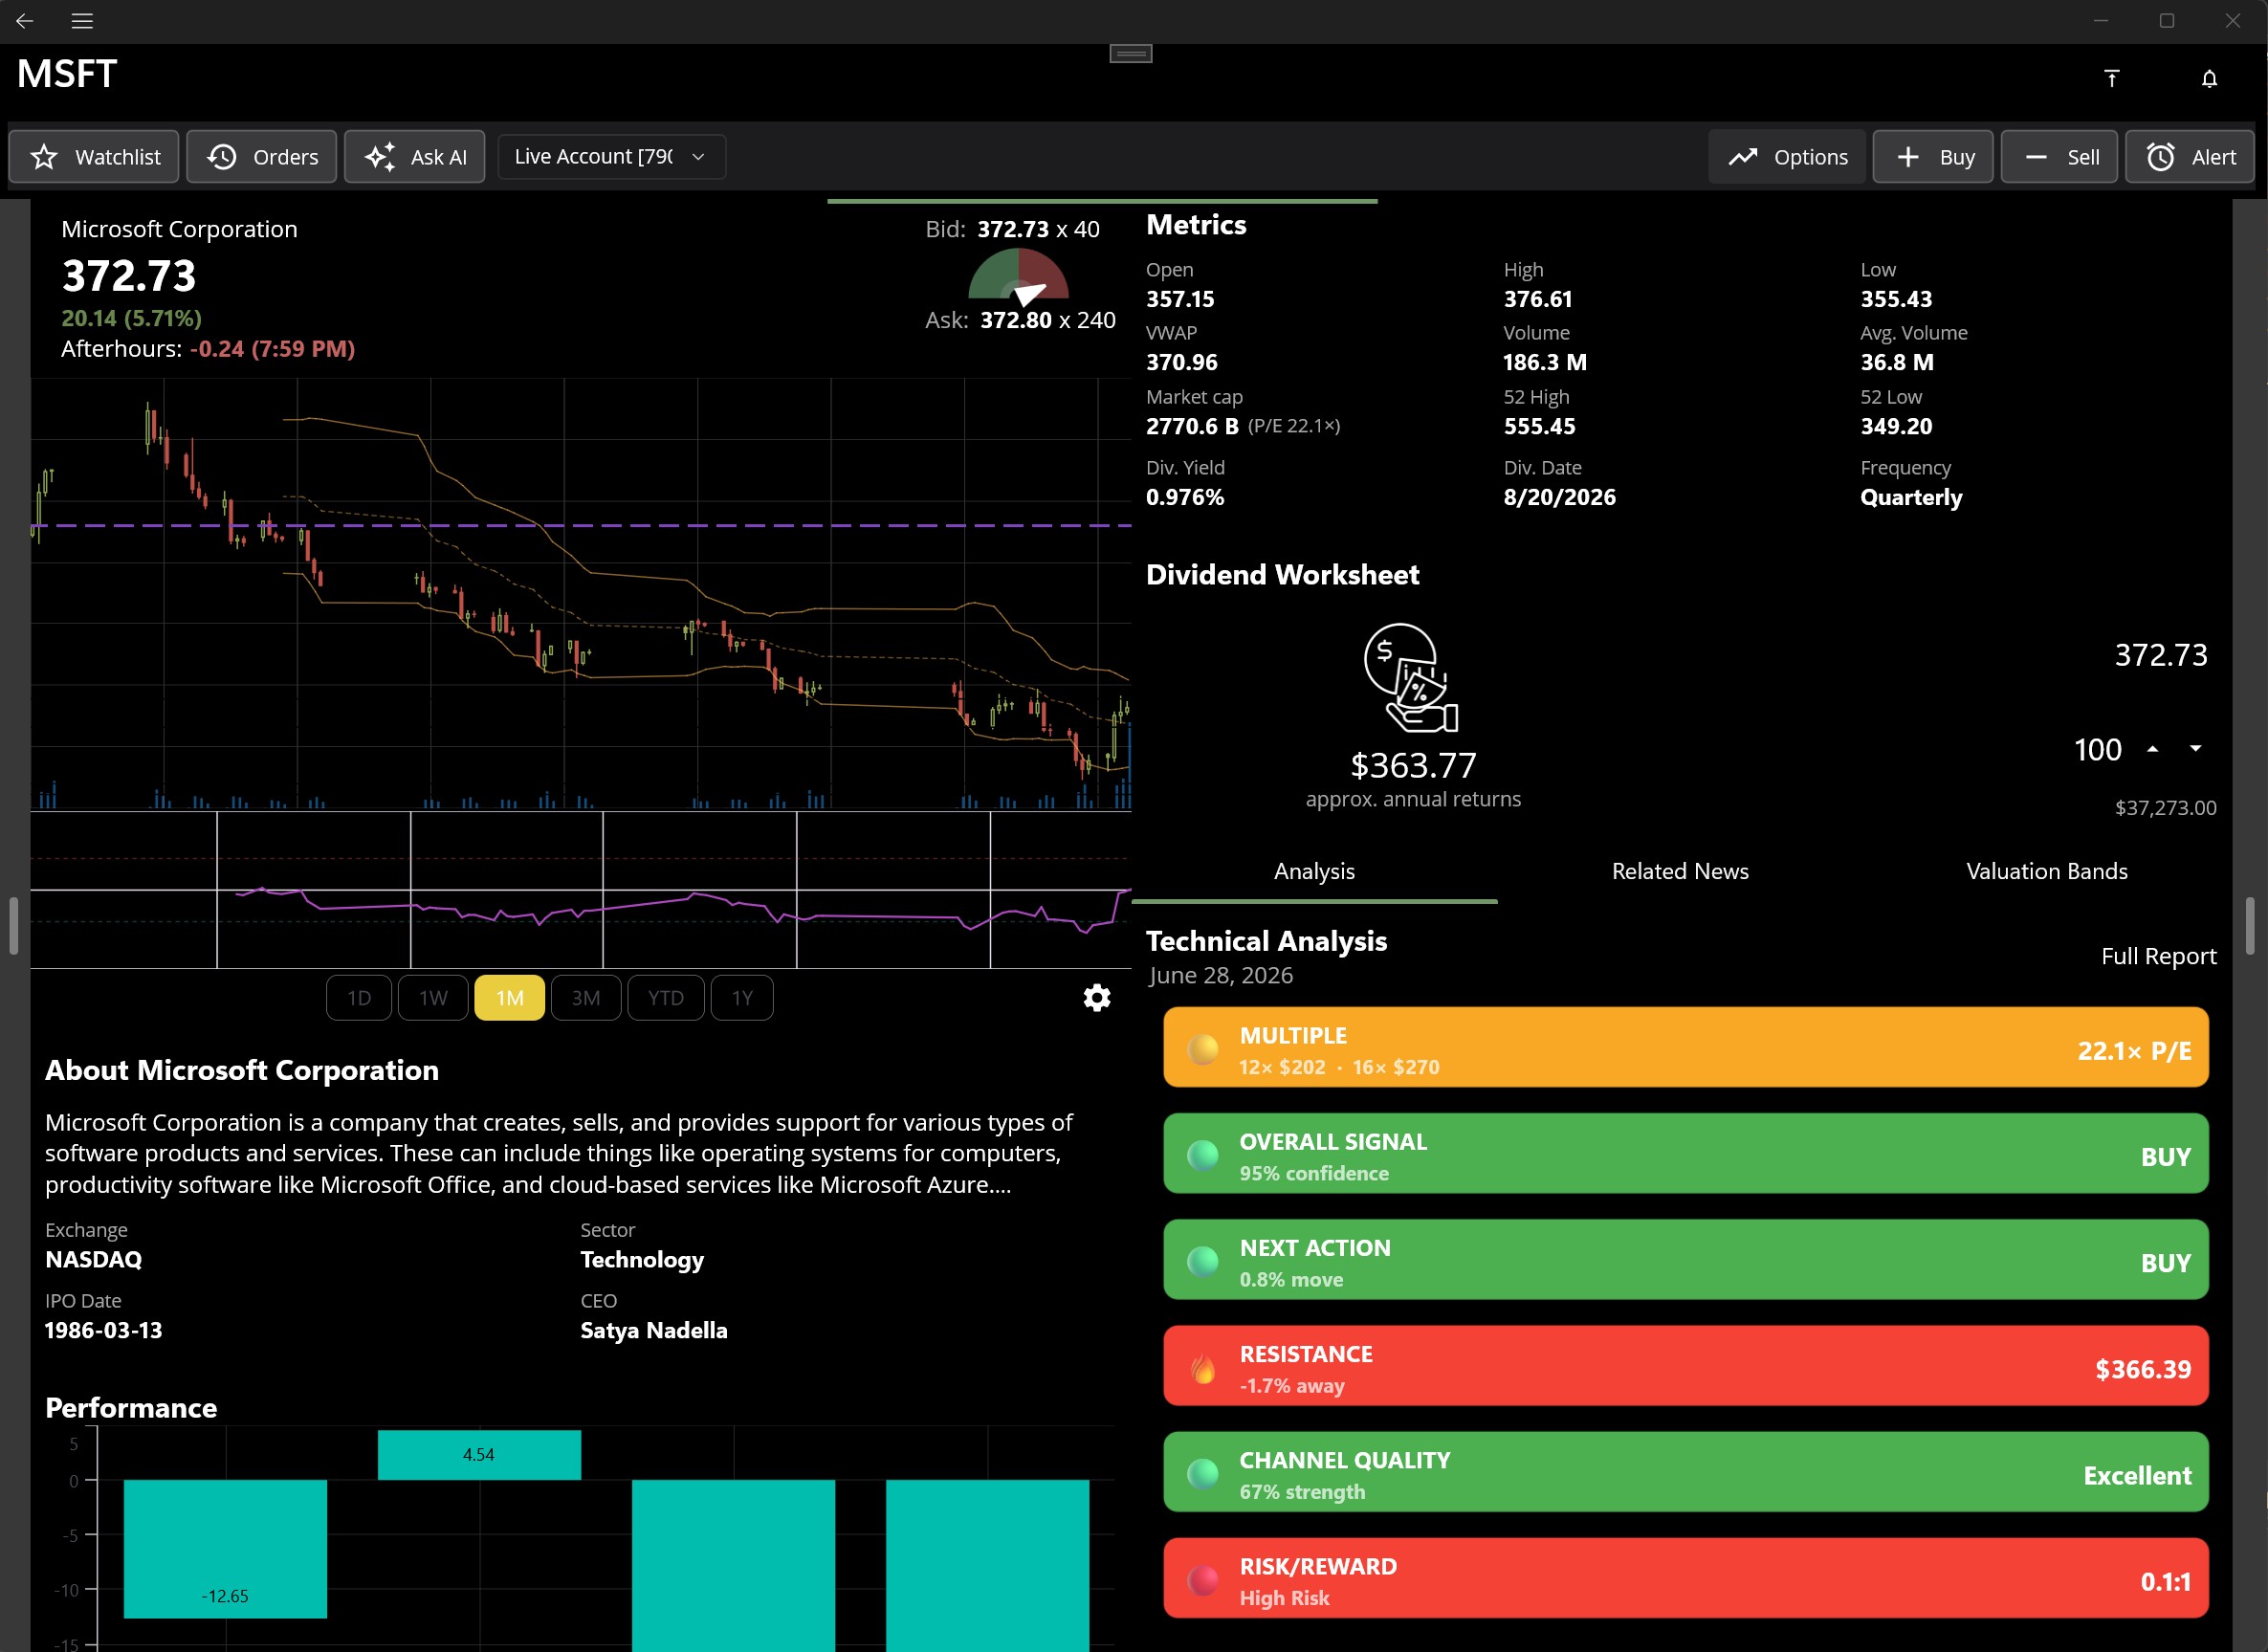Expand the Live Account dropdown

point(611,157)
